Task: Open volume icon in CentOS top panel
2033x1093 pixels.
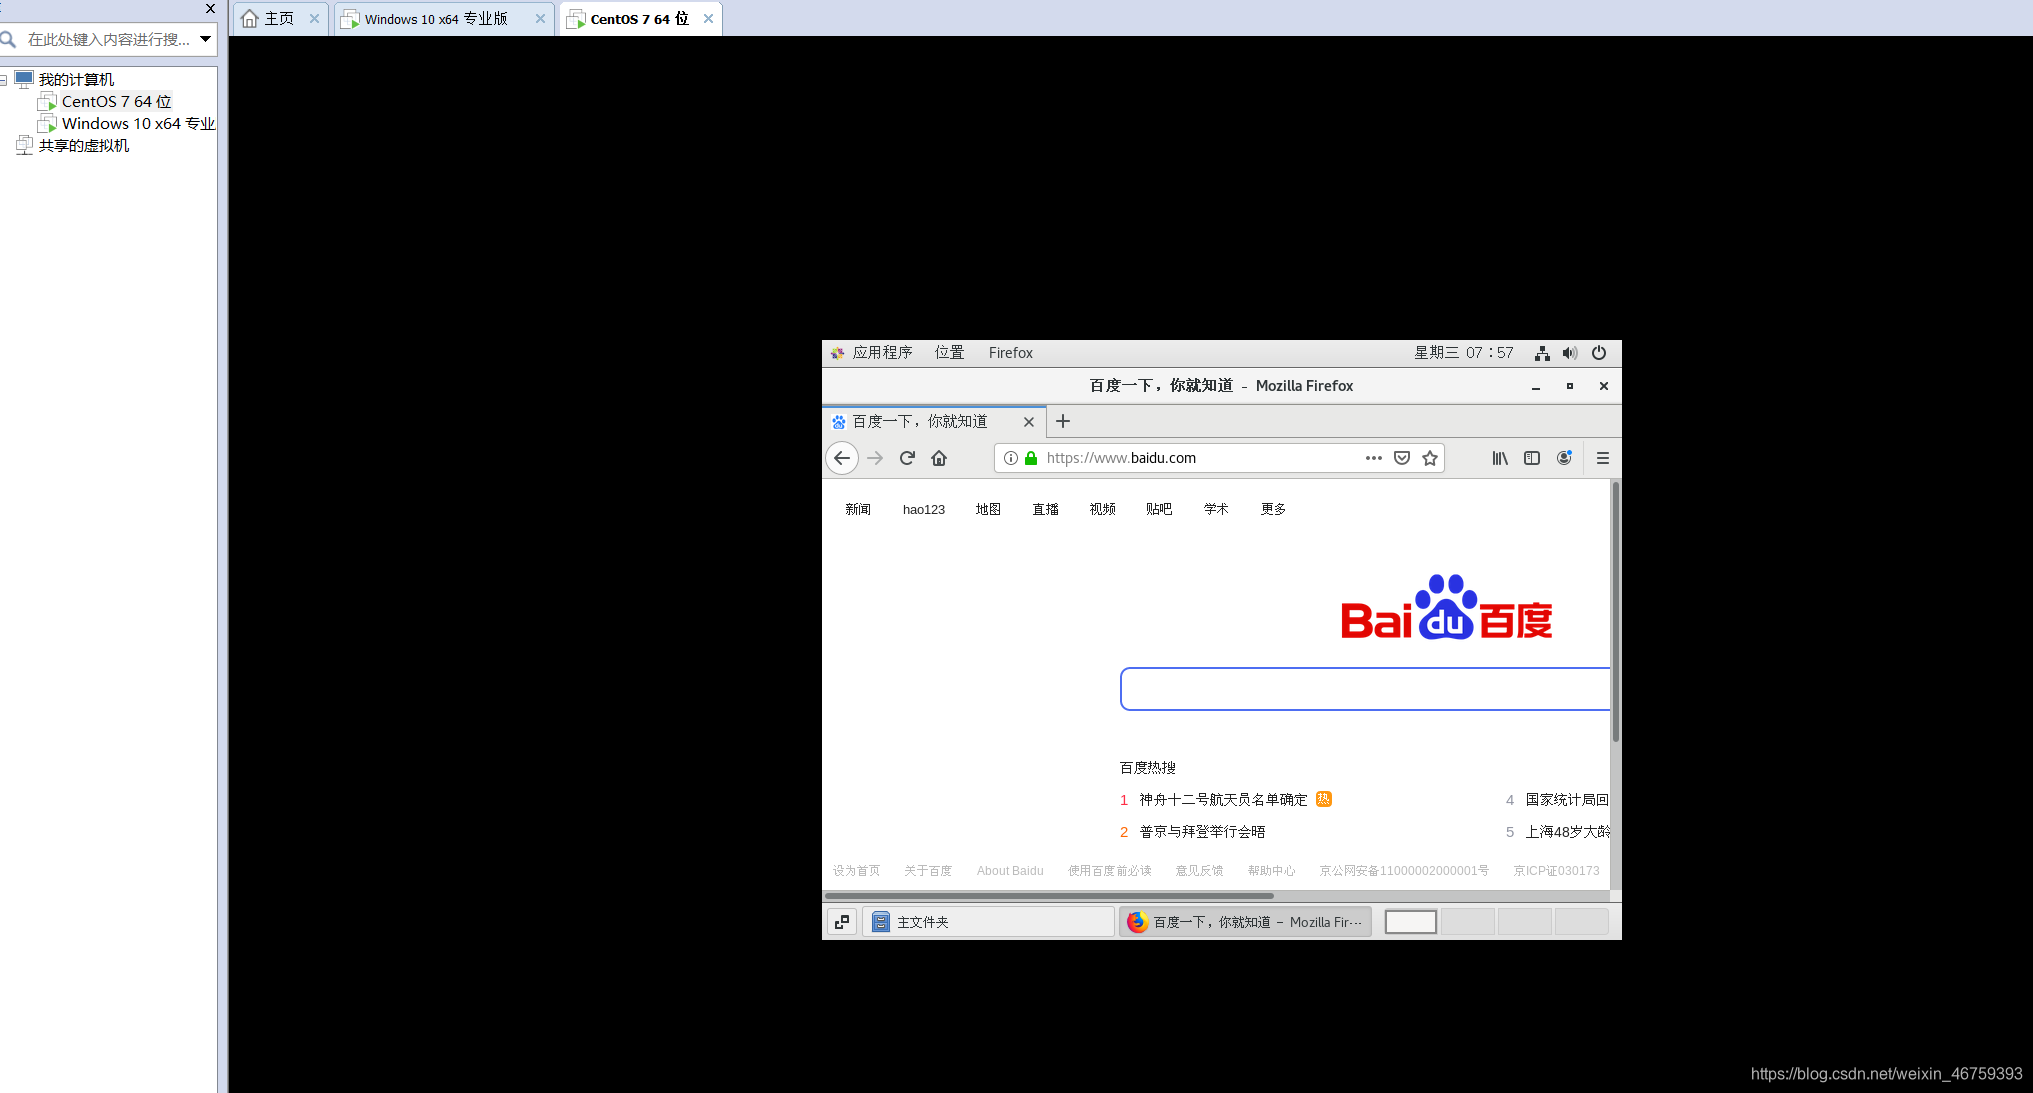Action: pos(1570,353)
